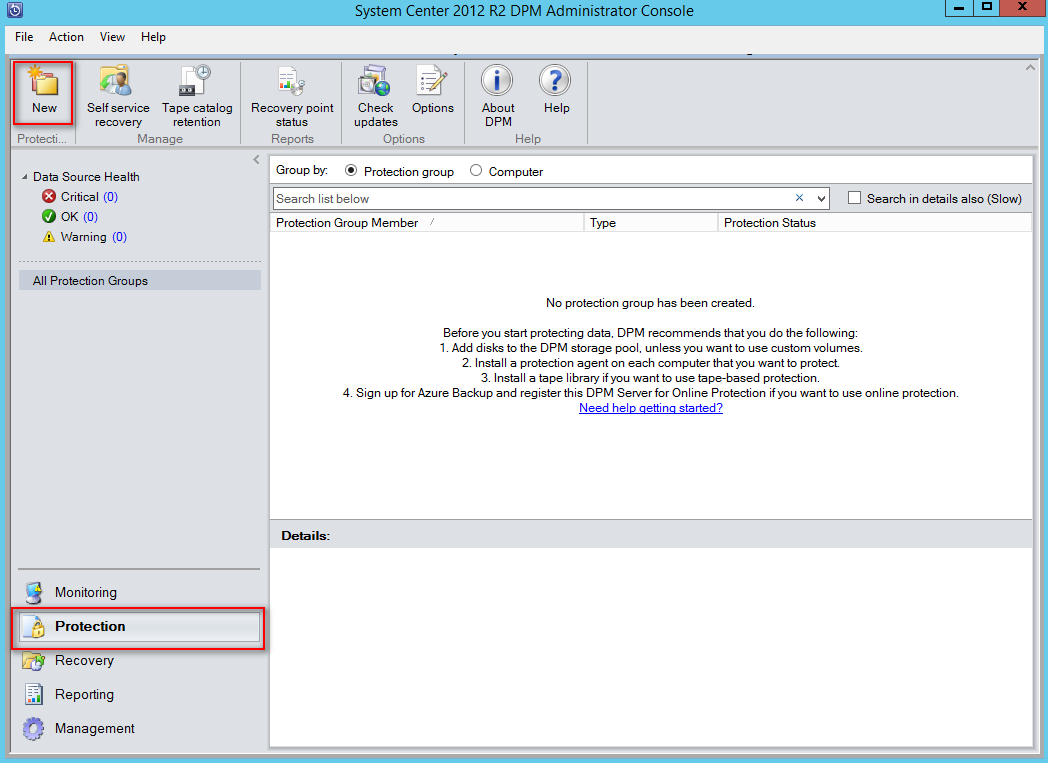Image resolution: width=1048 pixels, height=763 pixels.
Task: Click the DPM app icon in title bar
Action: [x=15, y=10]
